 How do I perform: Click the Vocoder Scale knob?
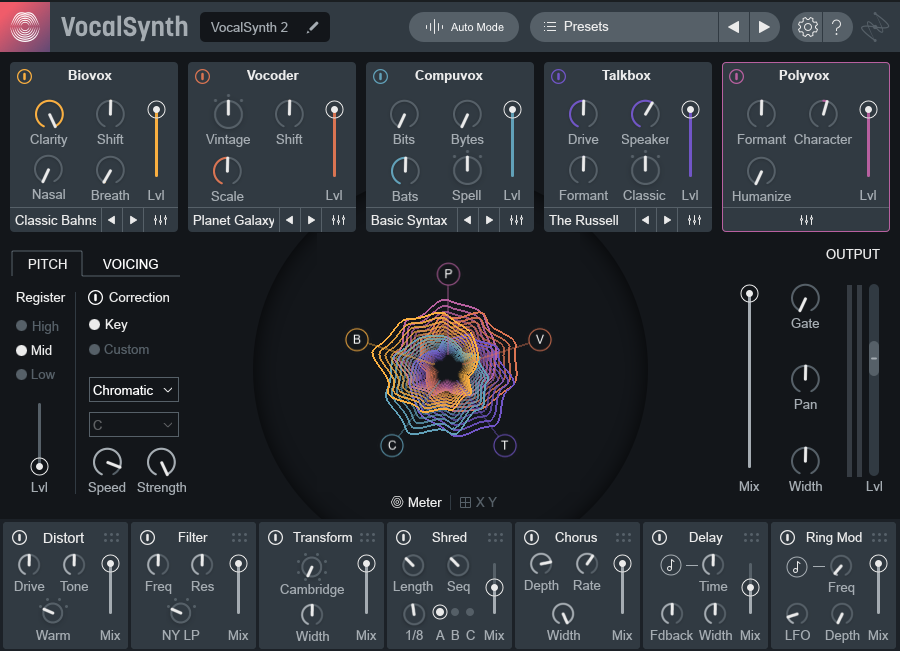coord(227,170)
